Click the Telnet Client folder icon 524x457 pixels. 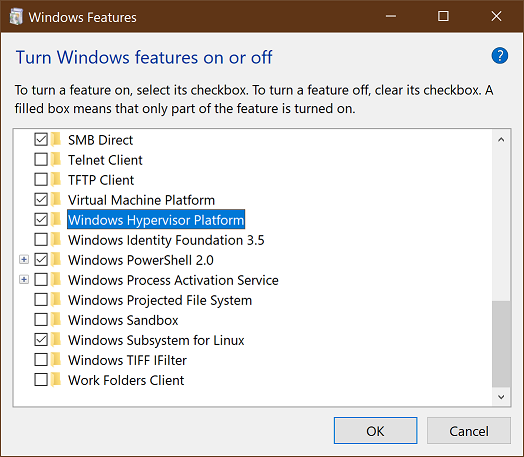click(x=56, y=160)
